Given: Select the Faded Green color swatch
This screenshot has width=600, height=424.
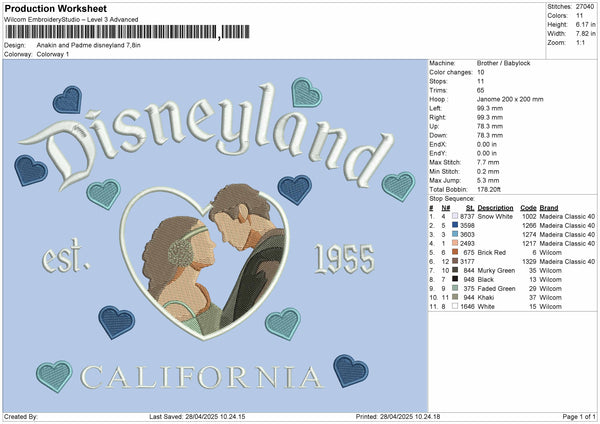Looking at the screenshot, I should [455, 288].
